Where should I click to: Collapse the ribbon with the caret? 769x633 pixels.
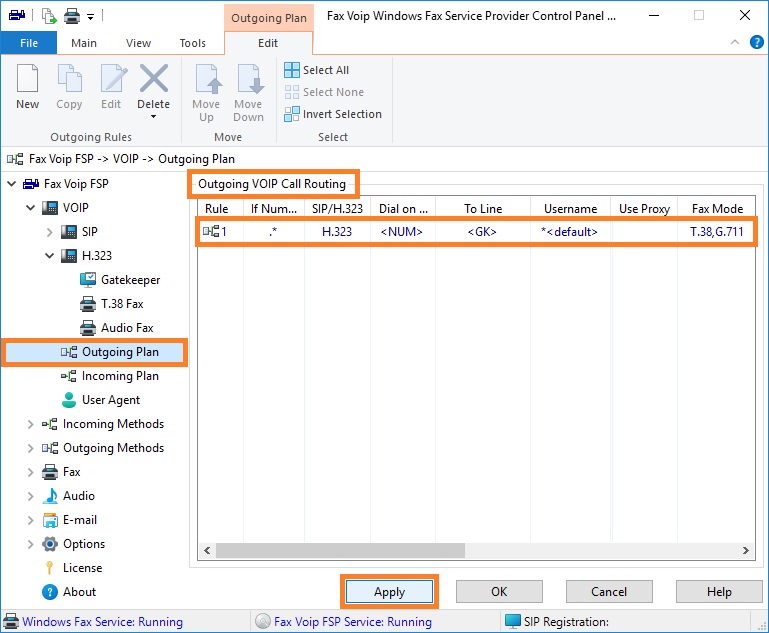pos(735,42)
